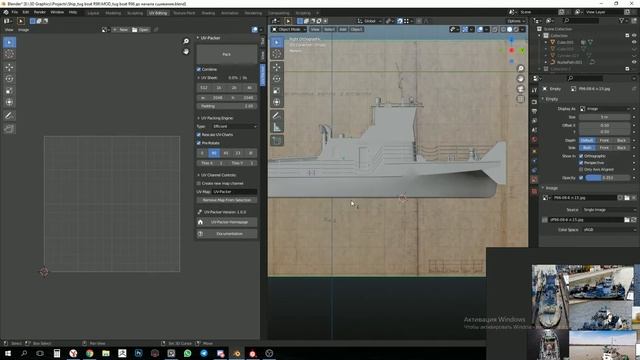Screen dimensions: 640x360
Task: Click the Windows Start button
Action: 8,353
